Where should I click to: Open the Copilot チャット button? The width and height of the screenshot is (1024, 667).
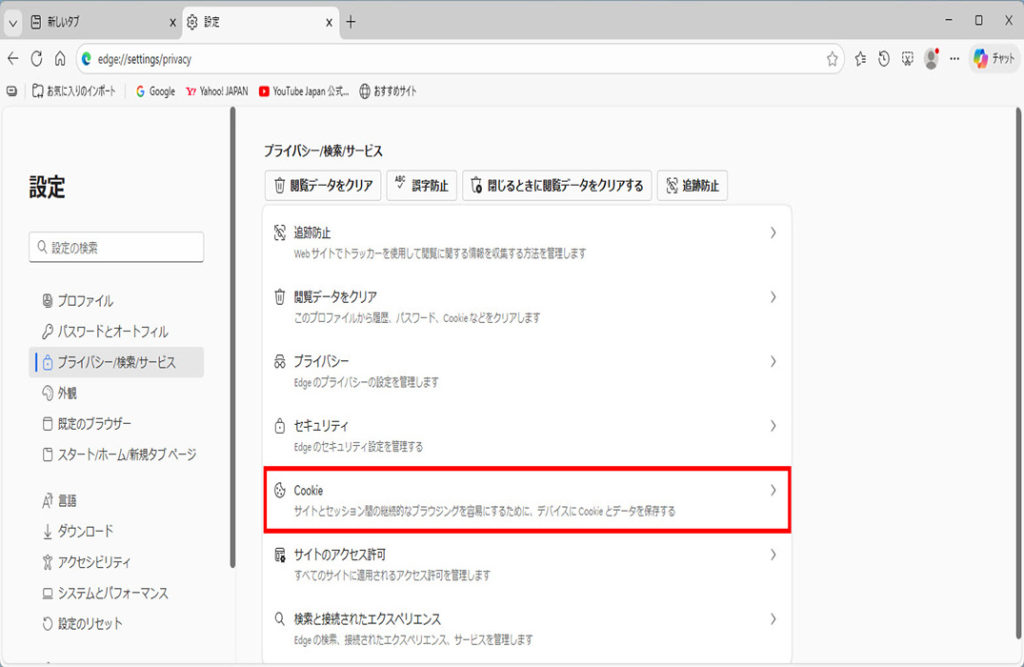pos(994,59)
